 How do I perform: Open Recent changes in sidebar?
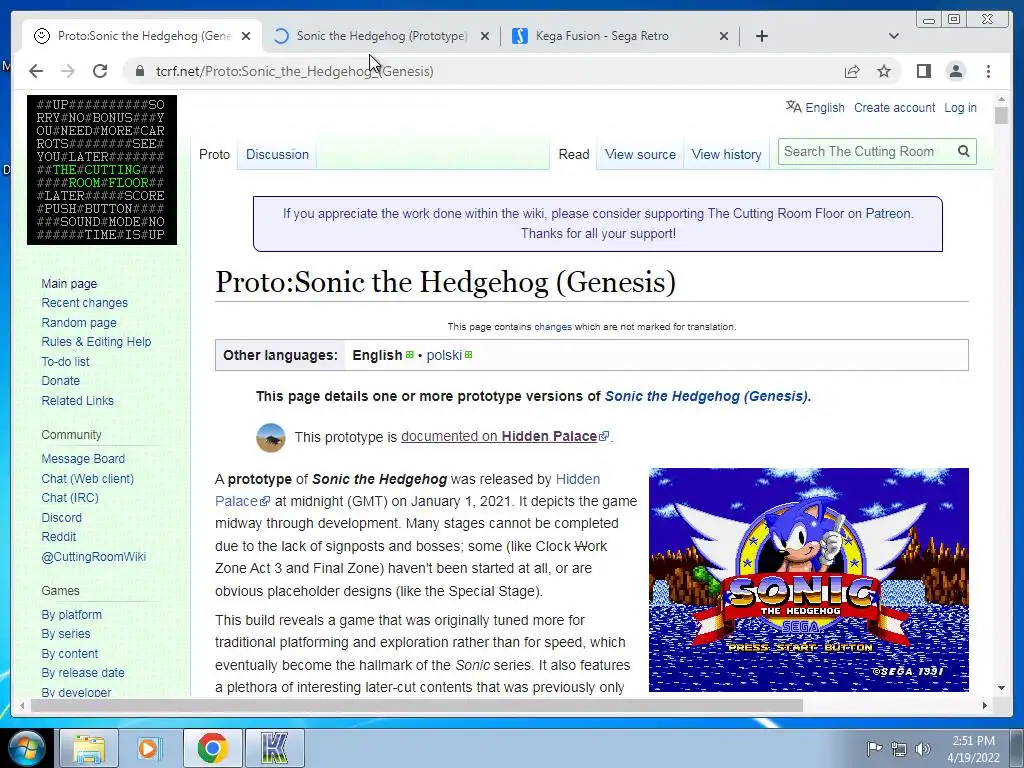(84, 302)
